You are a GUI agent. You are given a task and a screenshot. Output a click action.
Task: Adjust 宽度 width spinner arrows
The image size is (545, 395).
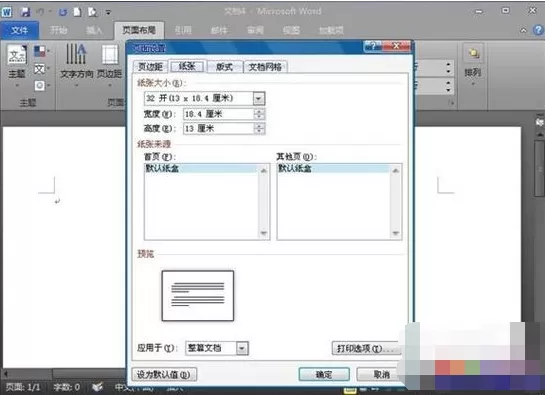[x=259, y=114]
